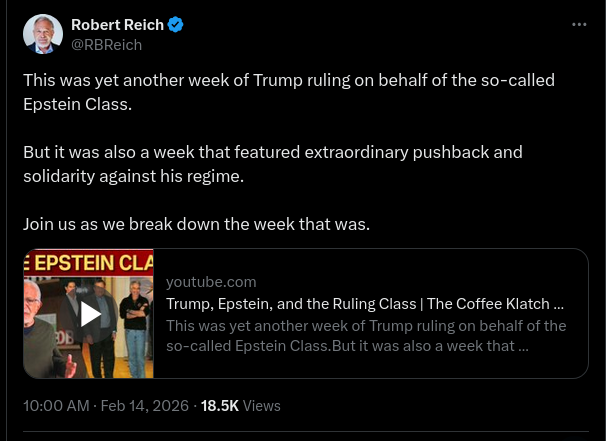
Task: Click the "Join us as we break down" line
Action: (x=196, y=224)
